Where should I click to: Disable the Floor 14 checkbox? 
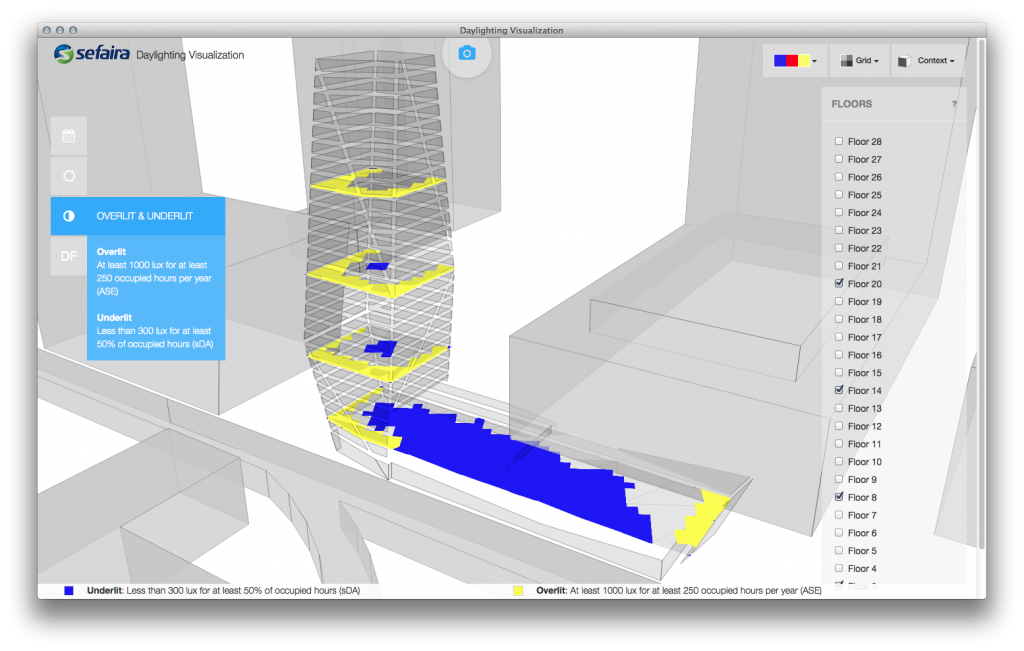click(839, 390)
